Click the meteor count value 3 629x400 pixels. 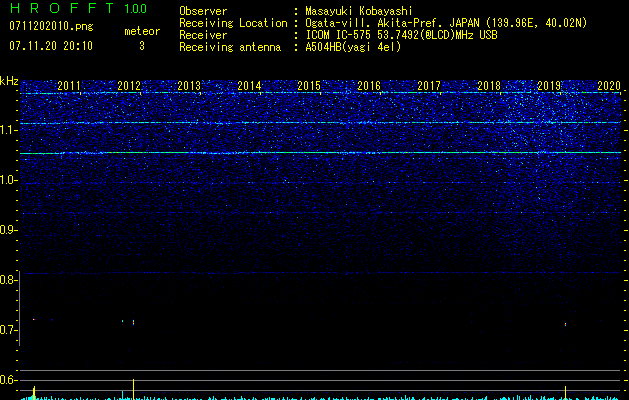141,46
